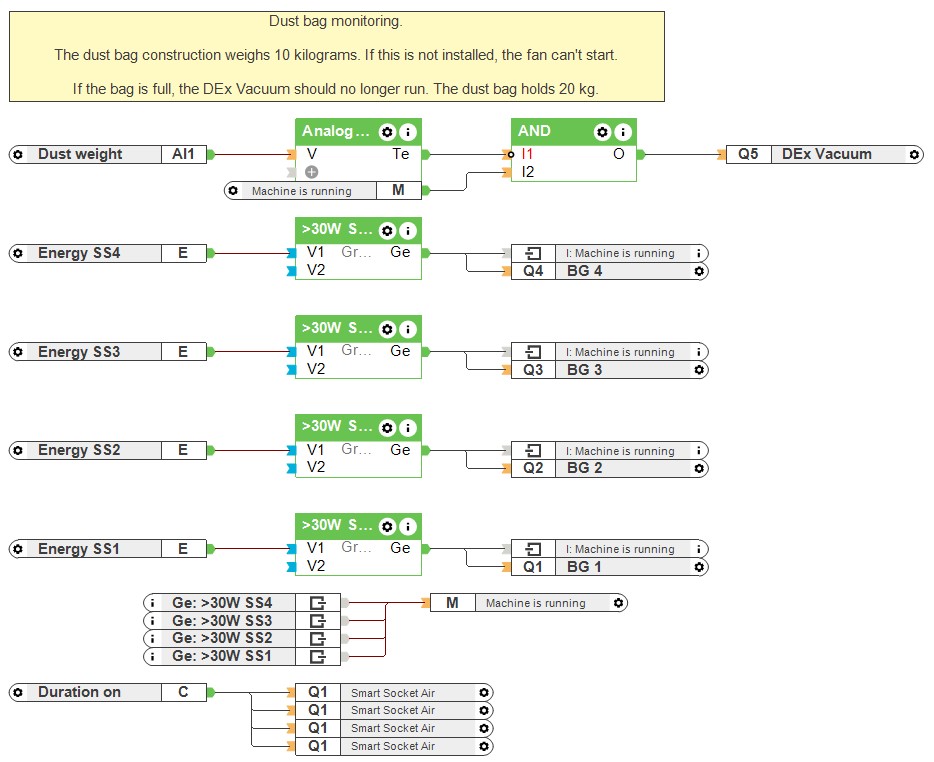This screenshot has height=762, width=934.
Task: Click info icon of Ge: >30W SS4 reference
Action: pos(152,603)
